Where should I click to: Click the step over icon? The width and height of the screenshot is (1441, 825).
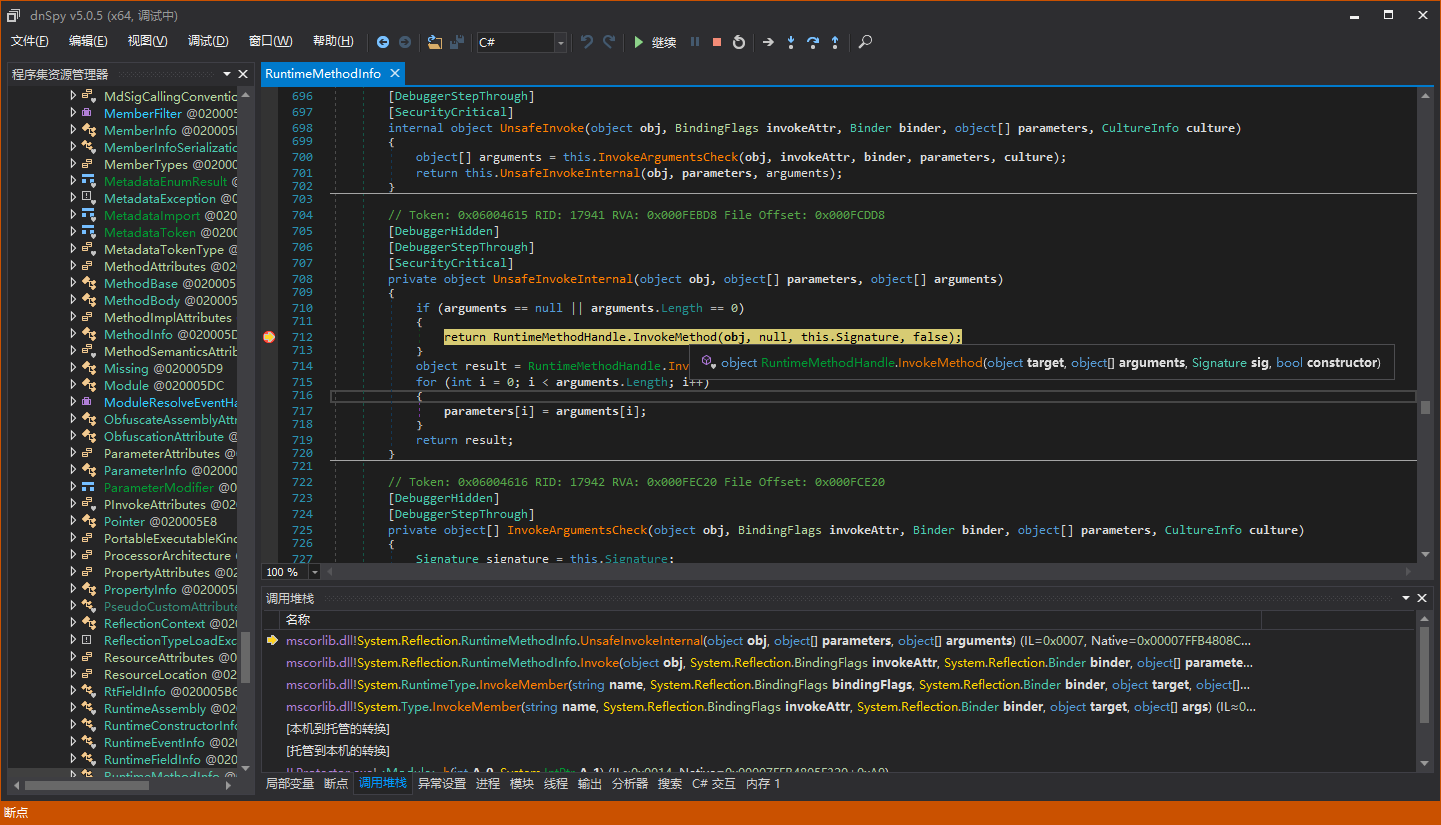[813, 42]
